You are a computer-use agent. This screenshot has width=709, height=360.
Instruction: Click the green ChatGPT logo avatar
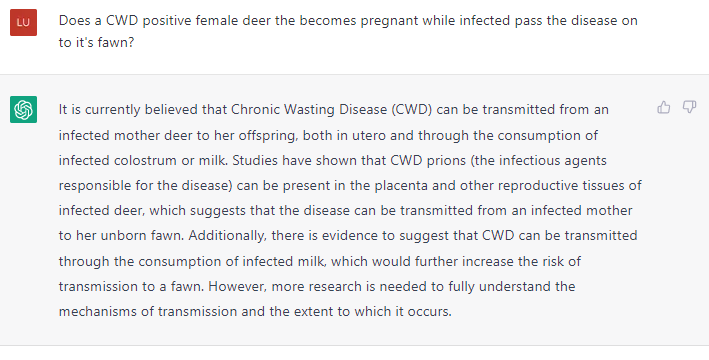pyautogui.click(x=24, y=109)
